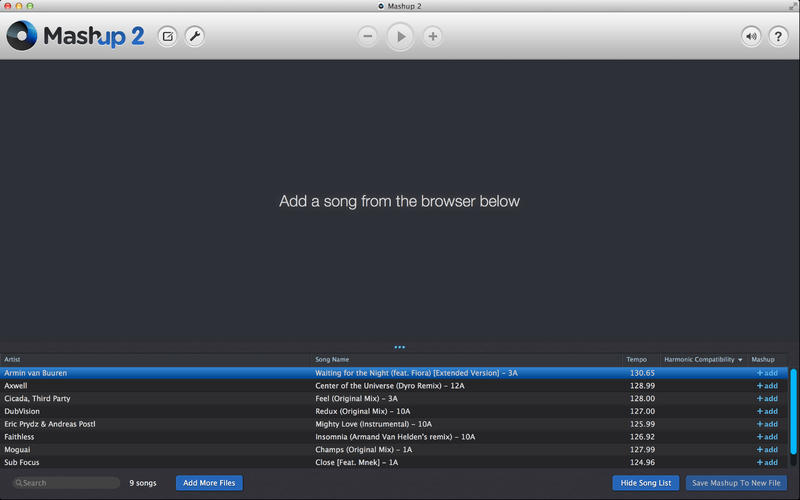
Task: Click the minus button beside play
Action: 367,36
